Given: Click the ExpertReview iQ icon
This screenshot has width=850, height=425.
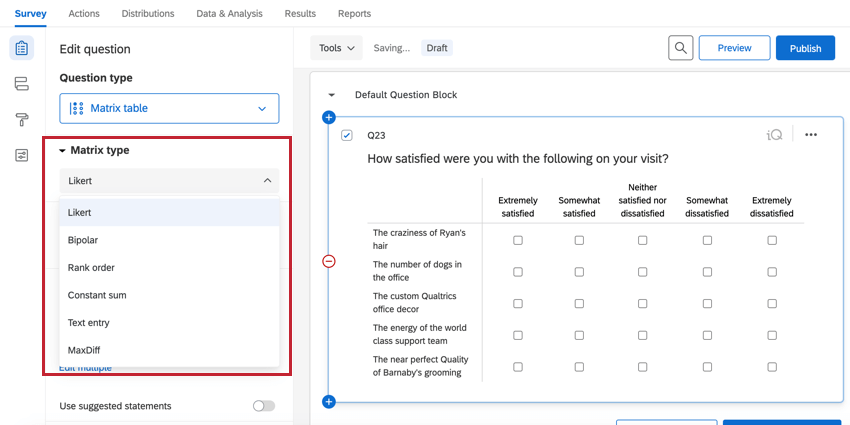Looking at the screenshot, I should (774, 135).
